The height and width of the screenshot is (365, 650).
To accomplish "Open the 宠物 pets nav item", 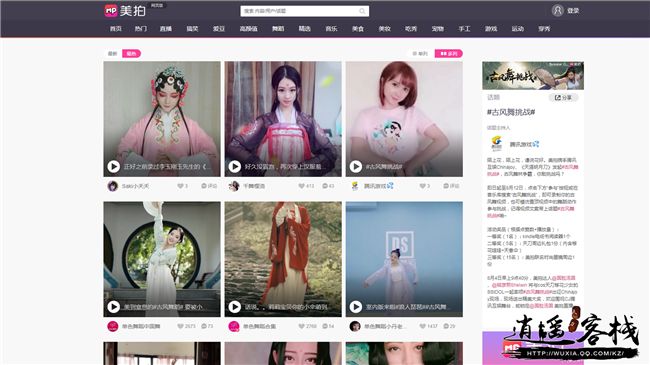I will click(437, 29).
